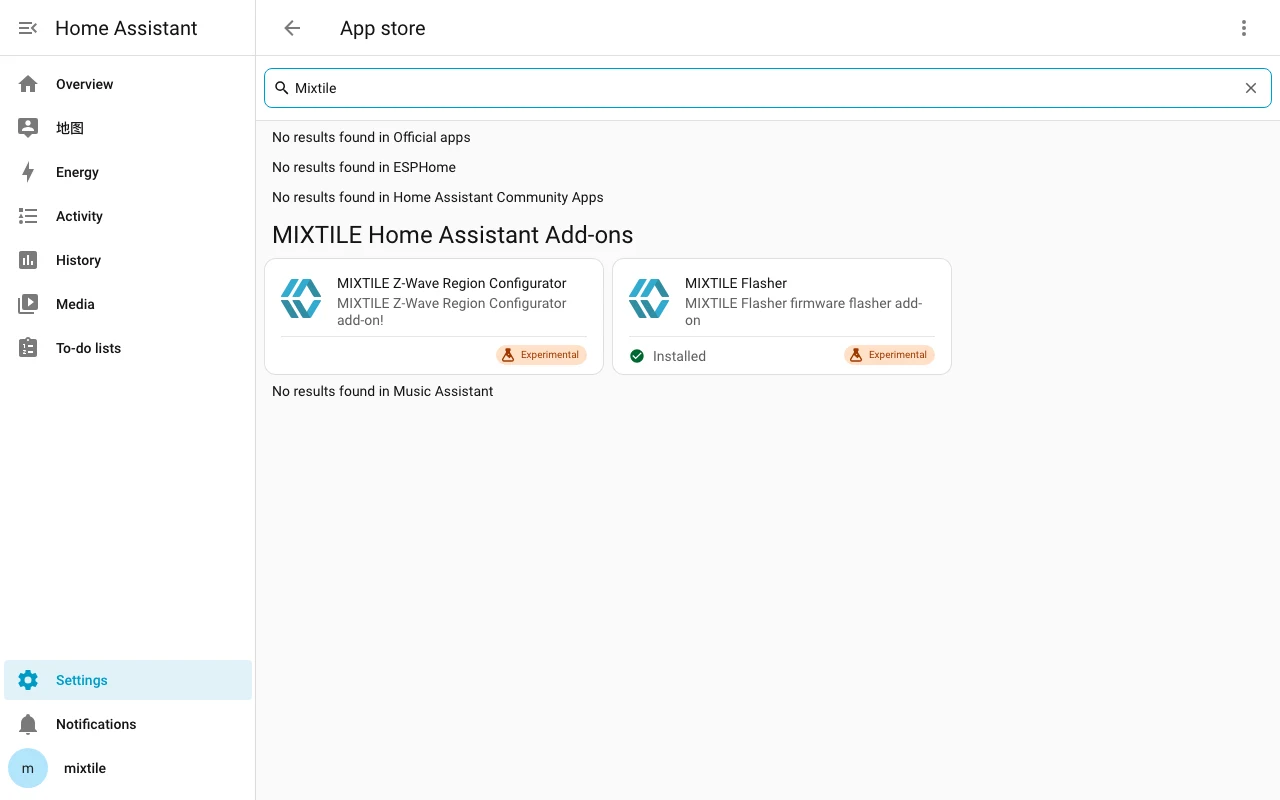The width and height of the screenshot is (1280, 800).
Task: Click "No results found in Official apps"
Action: tap(371, 137)
